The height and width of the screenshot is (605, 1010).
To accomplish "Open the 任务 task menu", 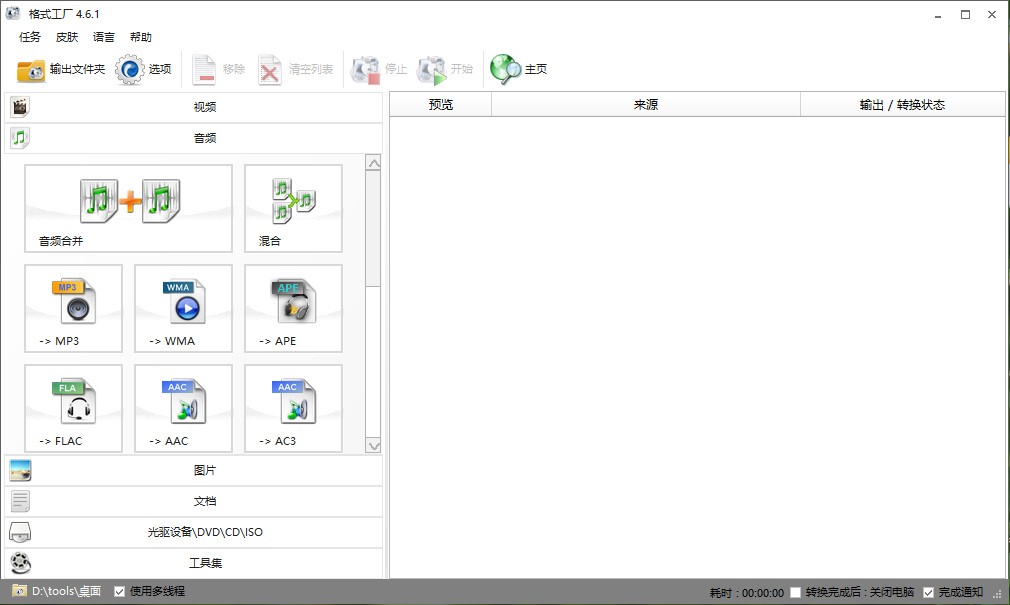I will coord(30,37).
